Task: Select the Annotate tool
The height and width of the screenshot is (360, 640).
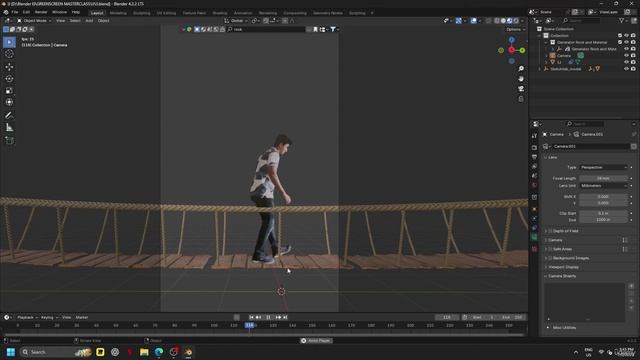Action: [x=9, y=116]
